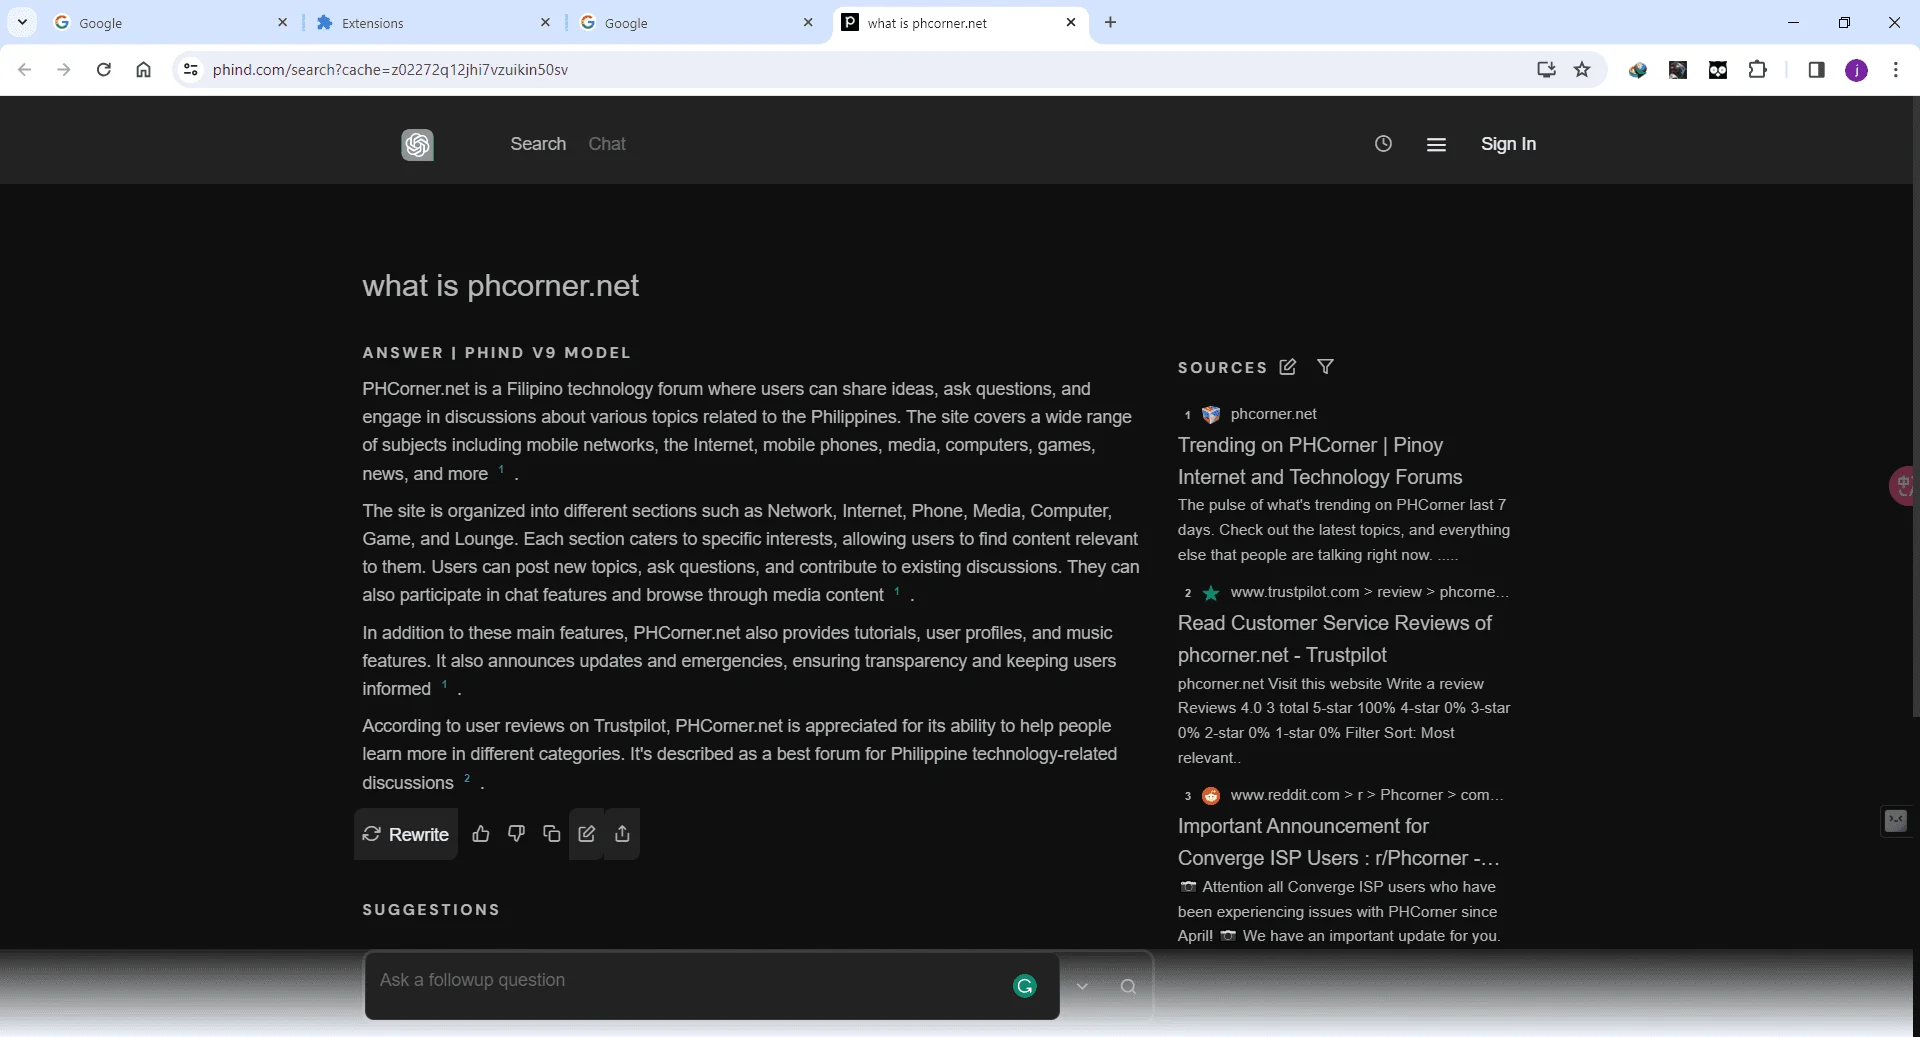Go back to the previous page

(x=25, y=69)
